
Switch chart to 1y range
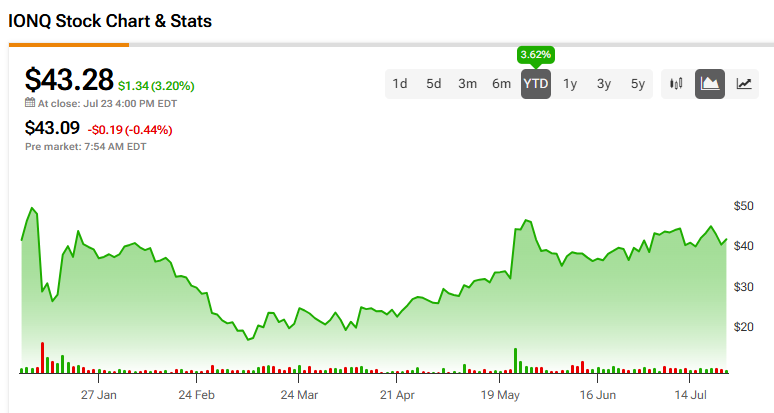click(570, 84)
